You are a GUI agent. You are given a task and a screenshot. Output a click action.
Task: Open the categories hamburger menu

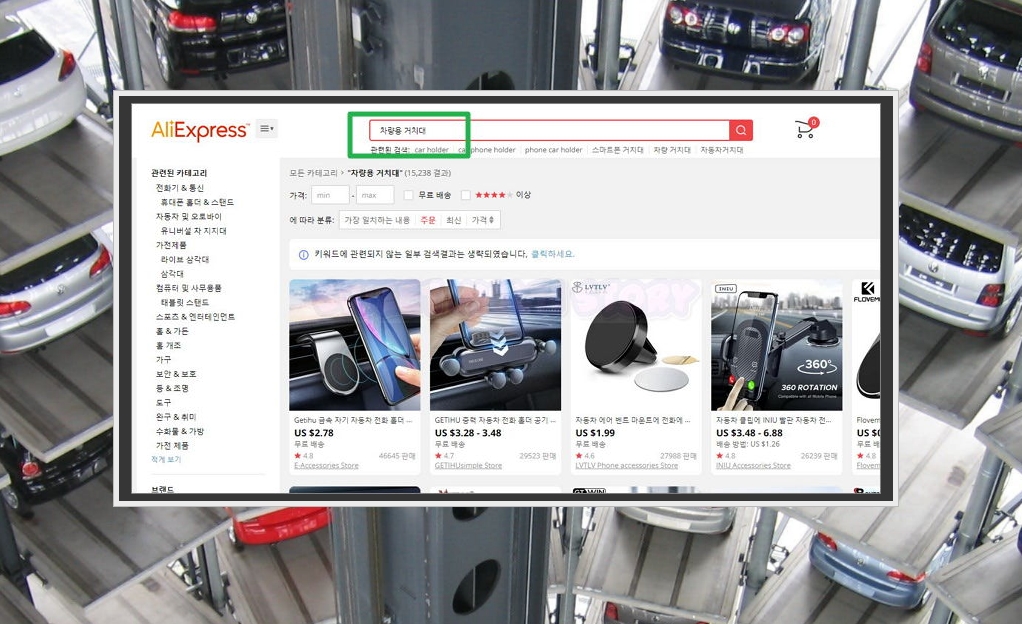pos(267,128)
